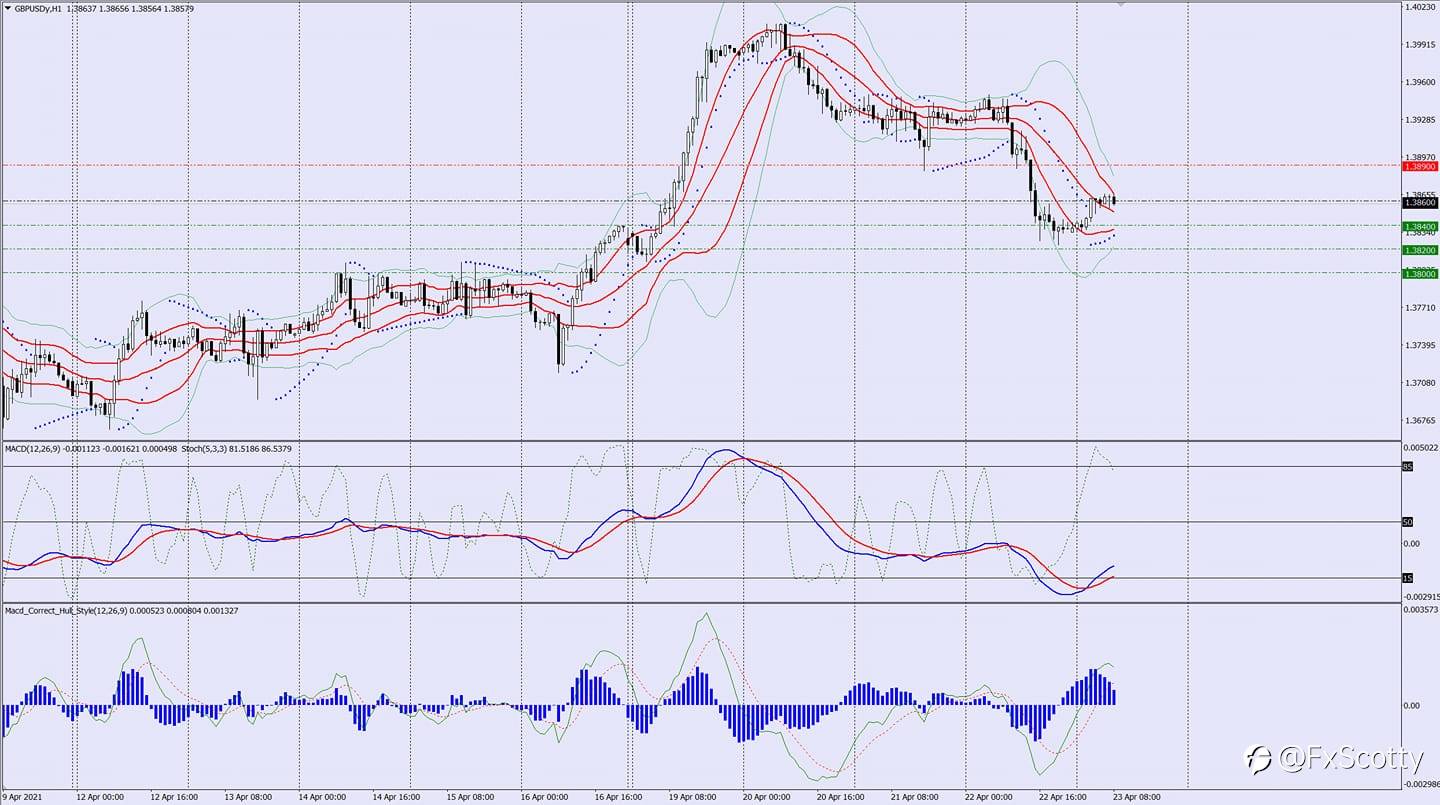Image resolution: width=1440 pixels, height=805 pixels.
Task: Click the 1.36765 price axis value
Action: pyautogui.click(x=1420, y=421)
